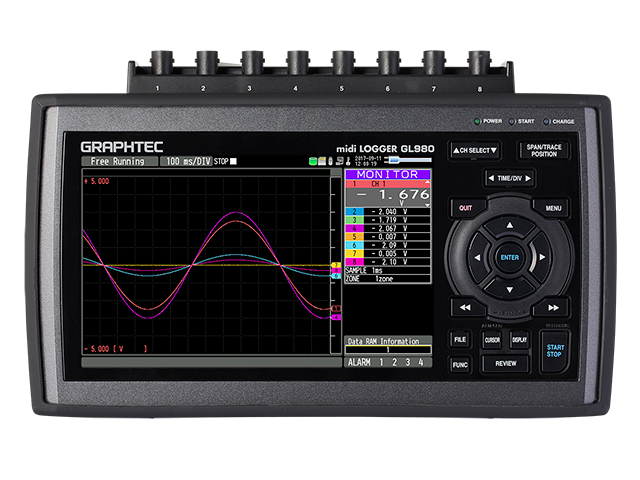Click the left arrow of TIME/DIV
640x480 pixels.
491,178
